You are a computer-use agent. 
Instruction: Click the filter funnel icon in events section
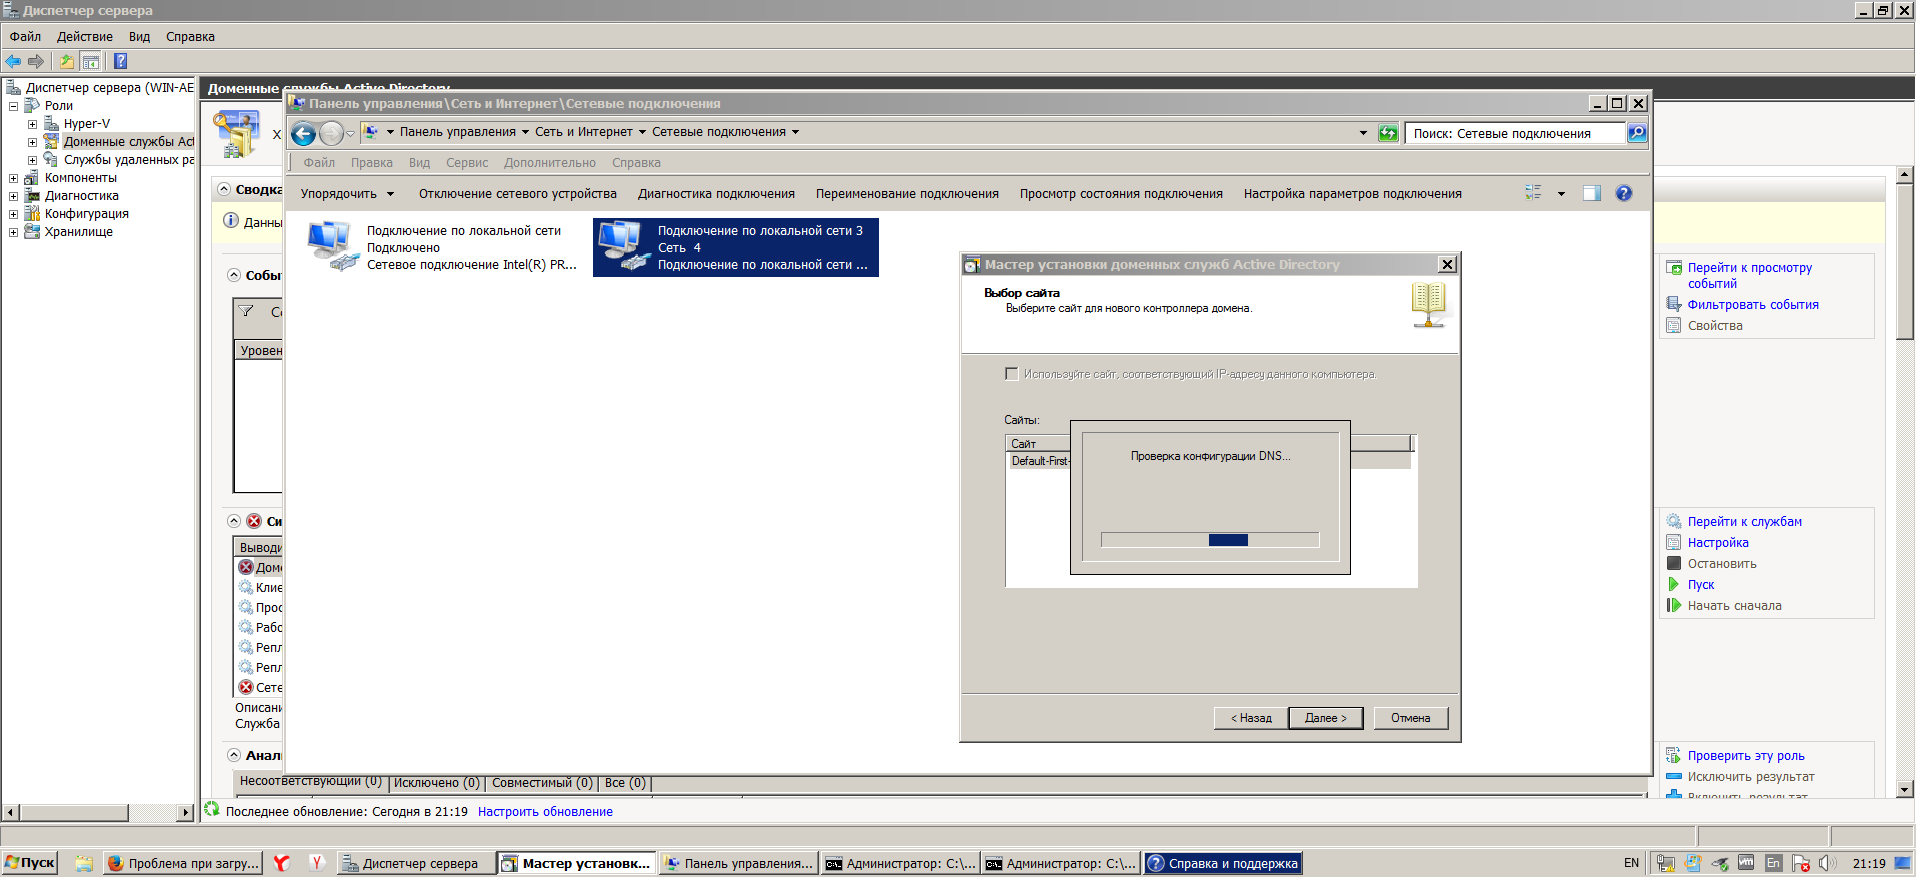tap(246, 312)
